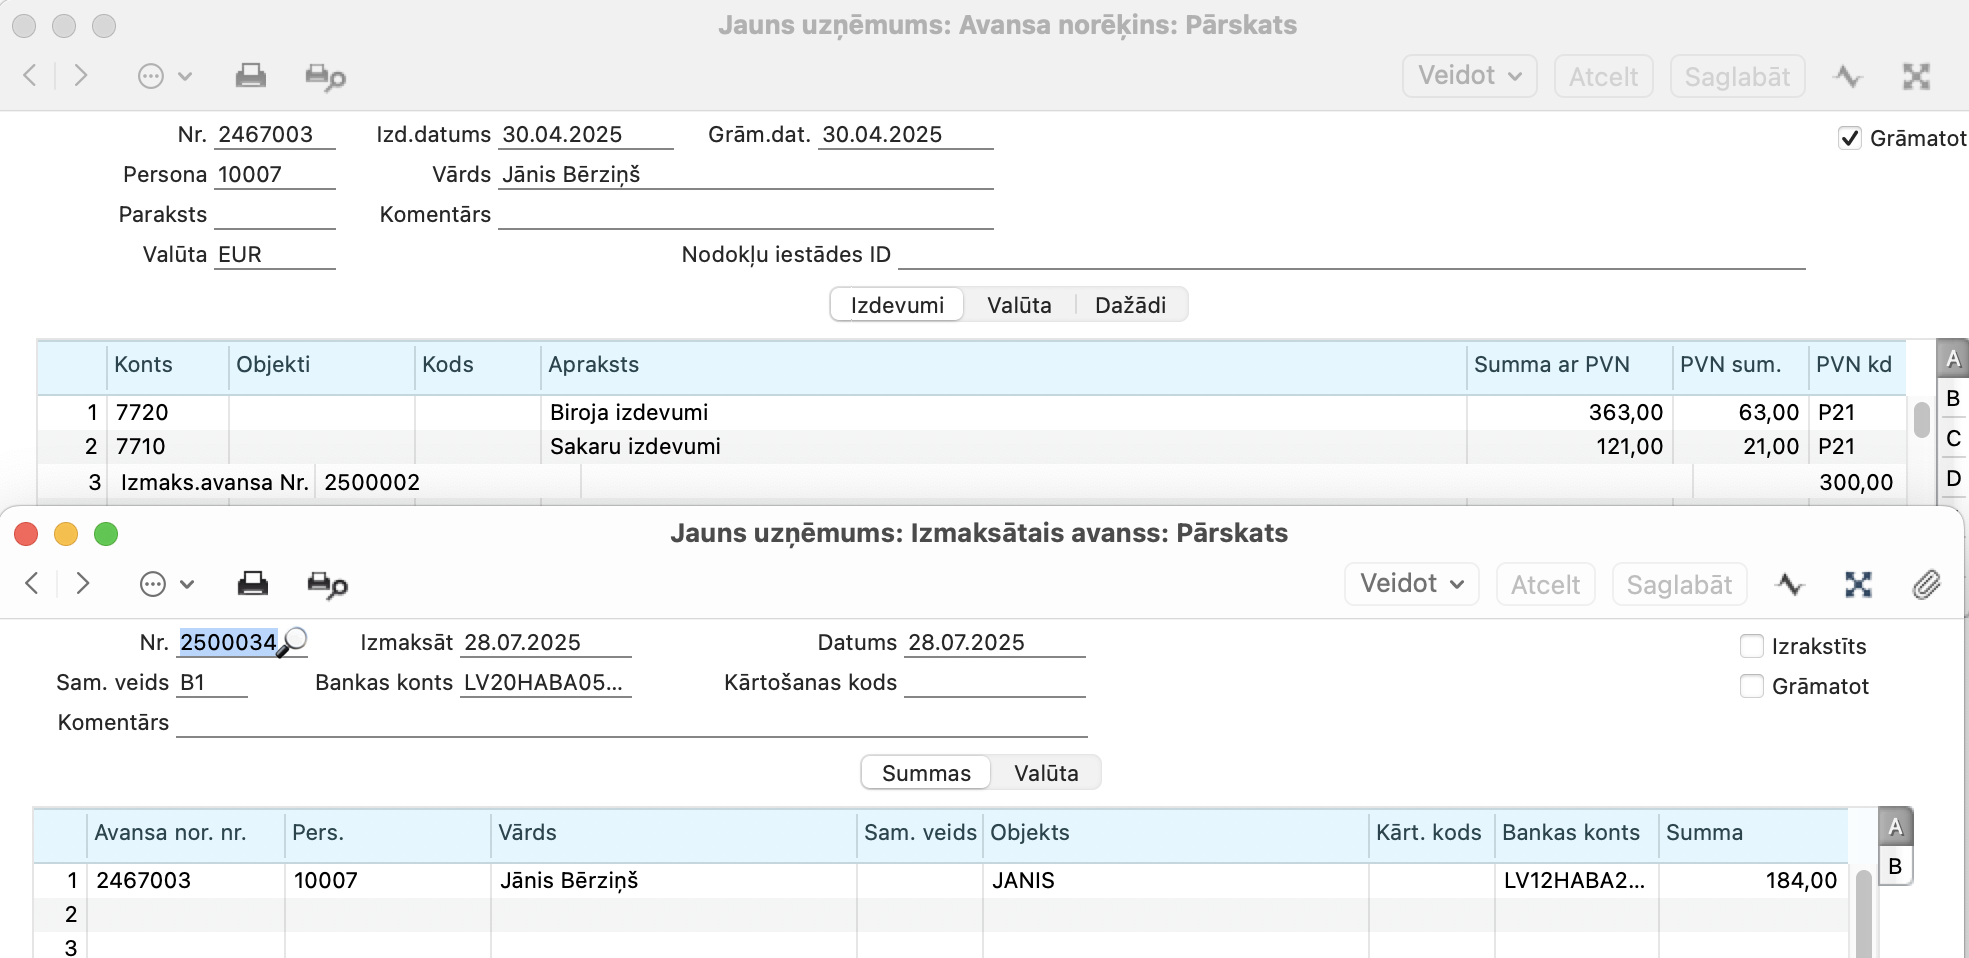Click Avansa nor. nr. cell 2467003 in payments table

[x=186, y=880]
